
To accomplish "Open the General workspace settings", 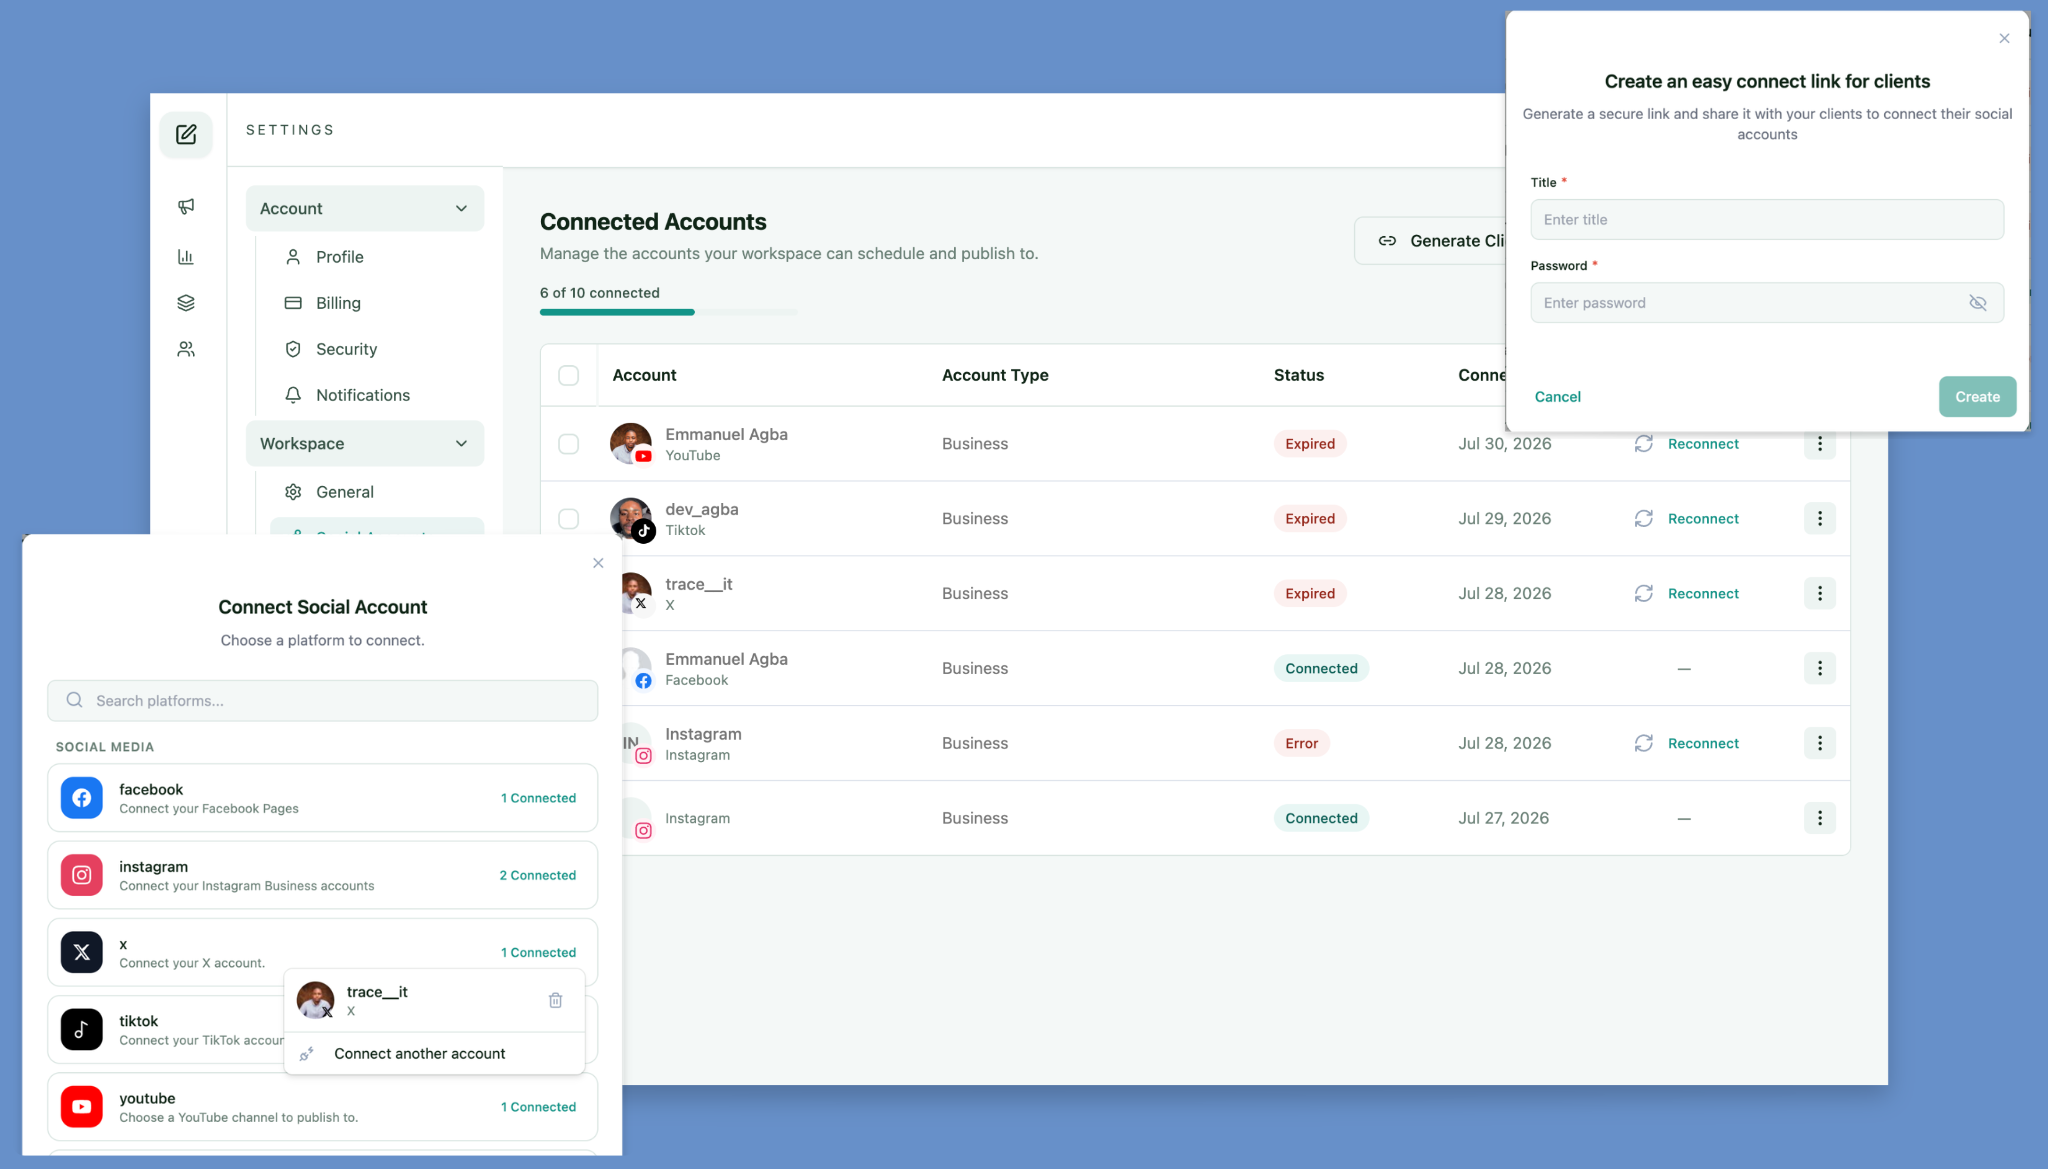I will point(345,492).
